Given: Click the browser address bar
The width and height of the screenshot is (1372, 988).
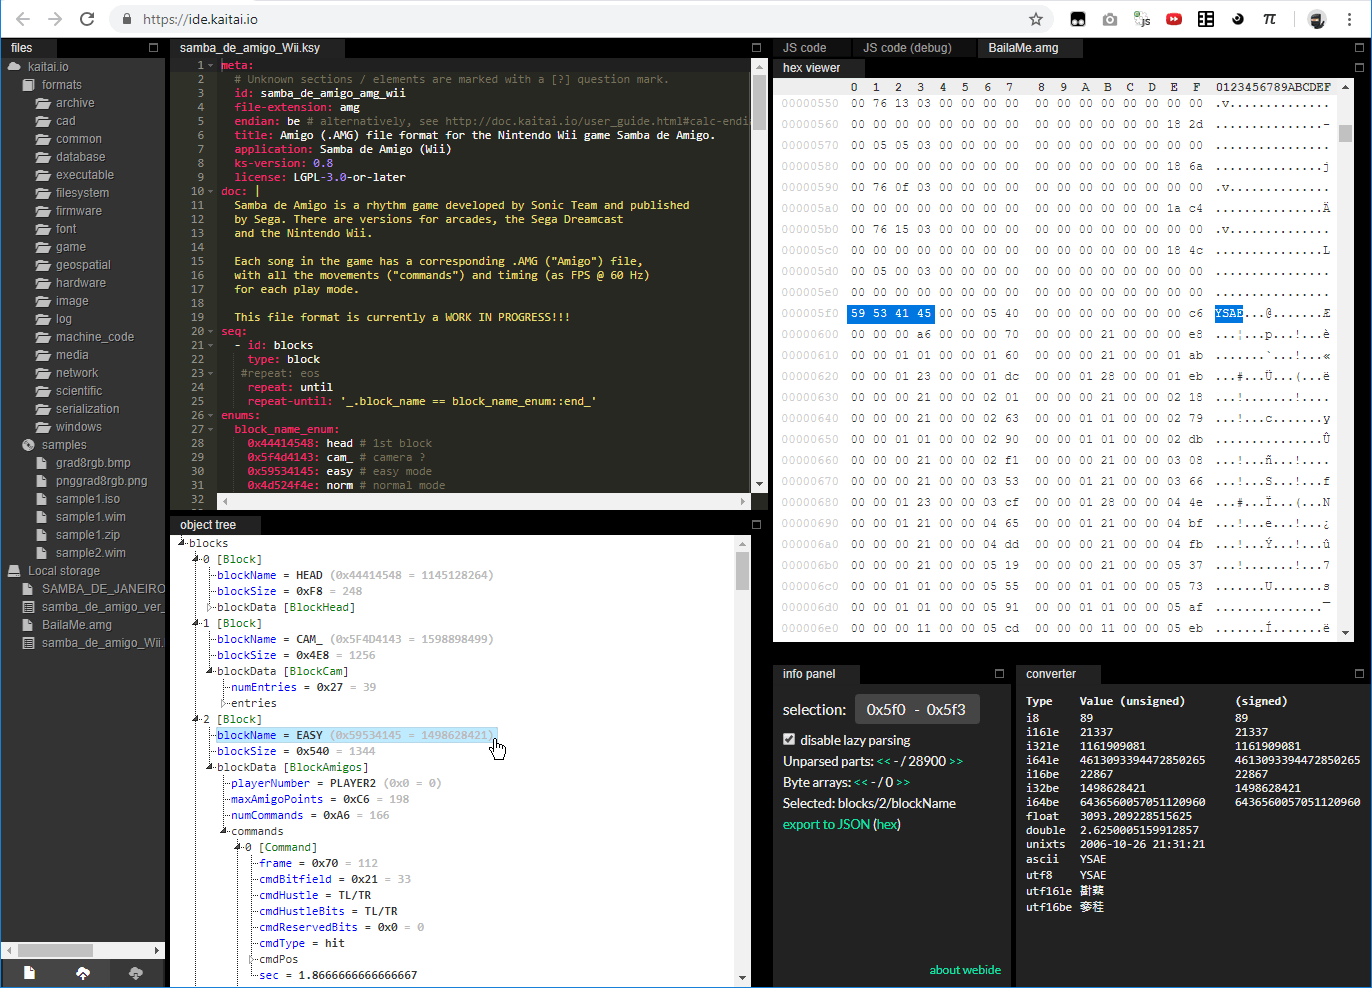Looking at the screenshot, I should click(580, 19).
